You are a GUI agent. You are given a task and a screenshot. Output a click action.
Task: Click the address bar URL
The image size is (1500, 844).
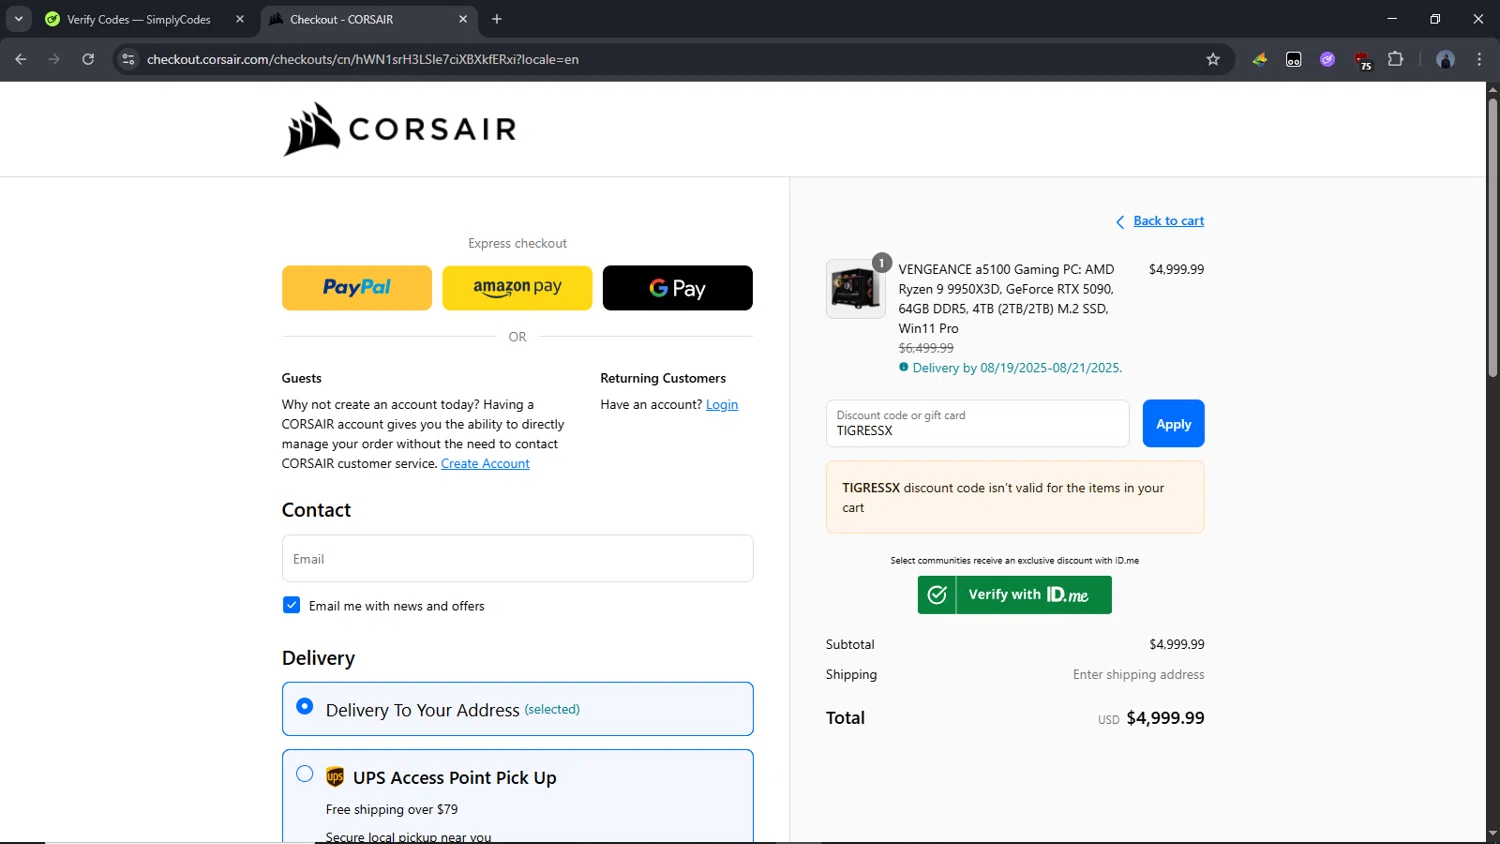363,59
